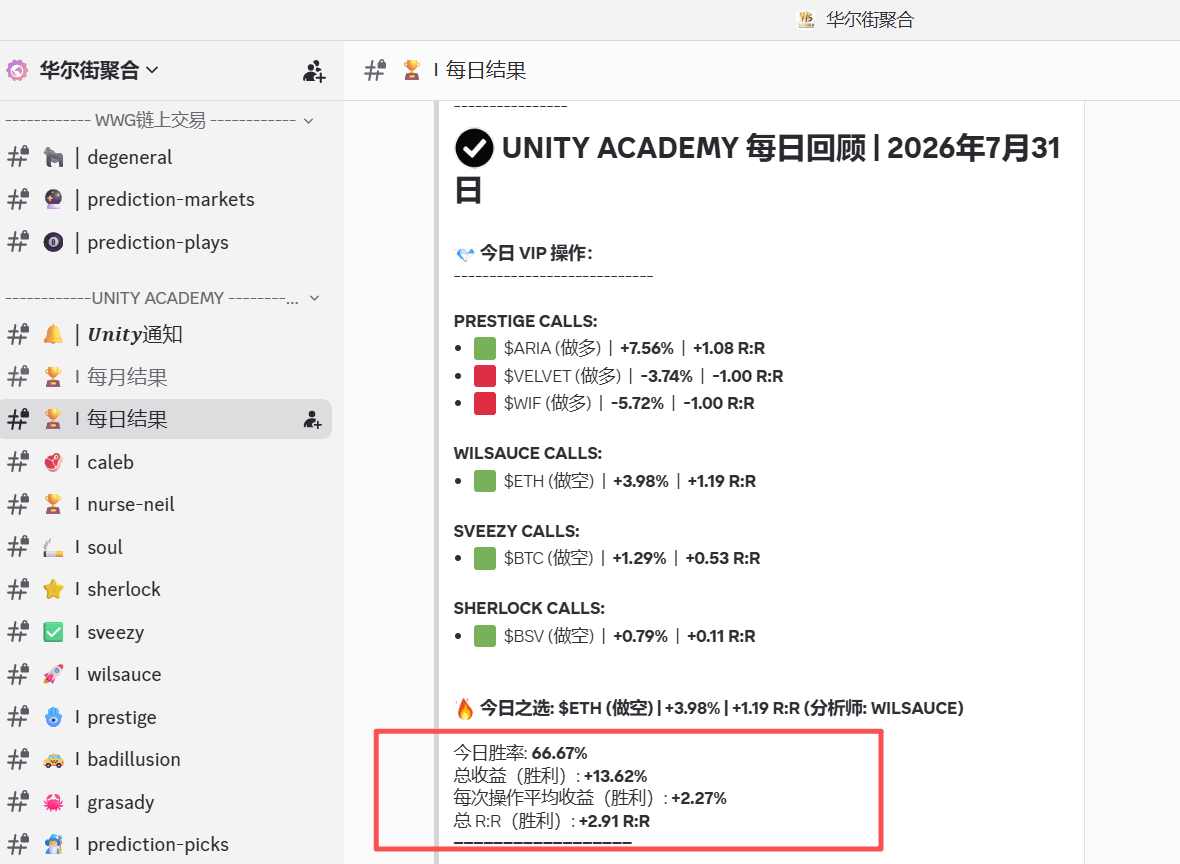Screen dimensions: 1180x864
Task: Click the meat emoji on caleb row
Action: pyautogui.click(x=53, y=462)
